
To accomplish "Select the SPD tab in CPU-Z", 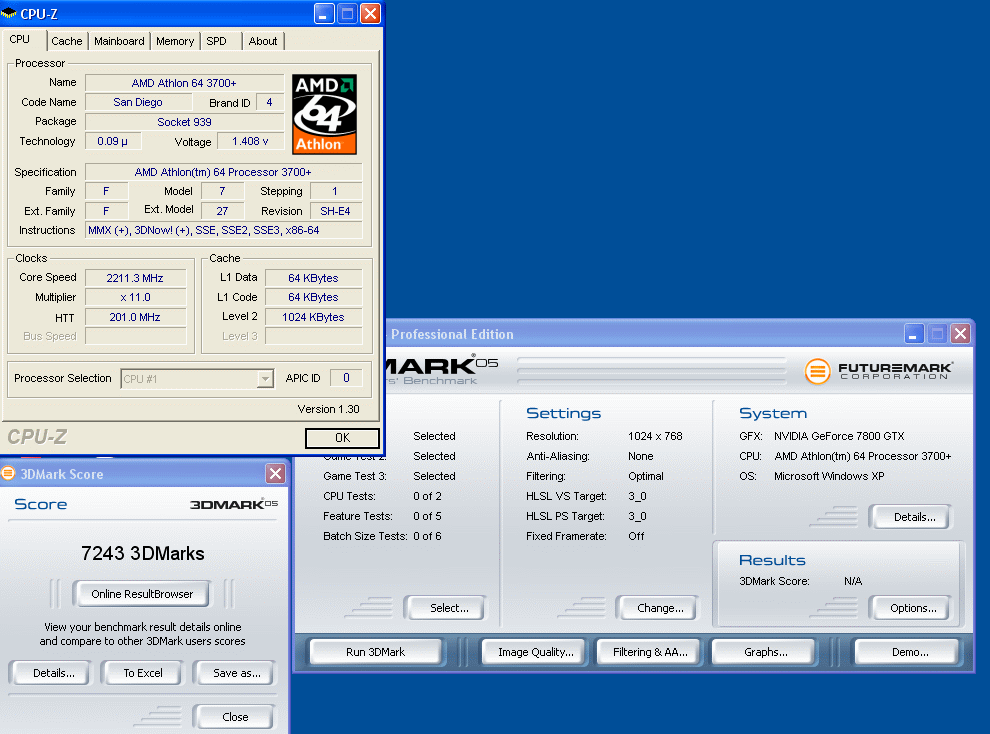I will pos(217,41).
